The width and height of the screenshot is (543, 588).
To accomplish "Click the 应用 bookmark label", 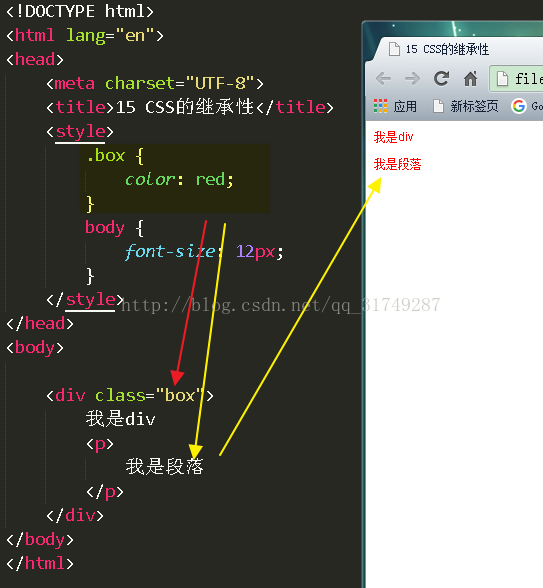I will pyautogui.click(x=405, y=106).
